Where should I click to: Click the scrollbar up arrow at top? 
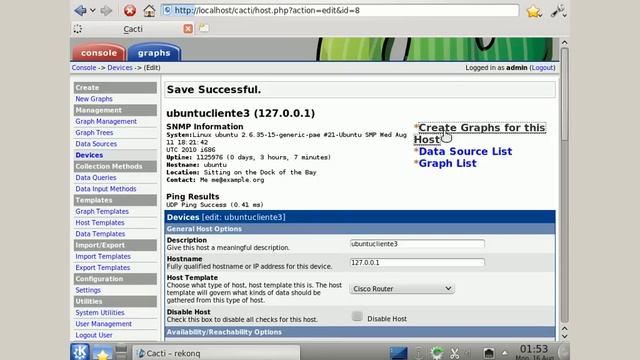(564, 42)
